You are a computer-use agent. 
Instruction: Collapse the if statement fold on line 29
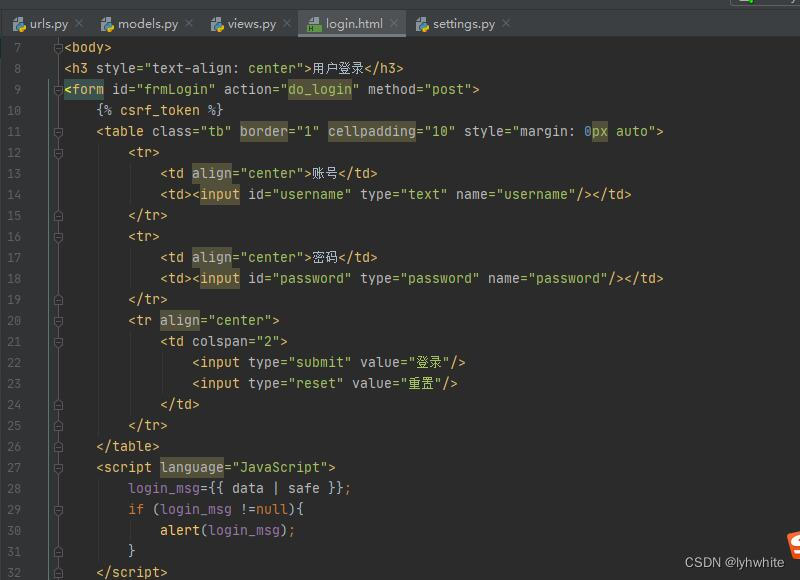pos(58,510)
